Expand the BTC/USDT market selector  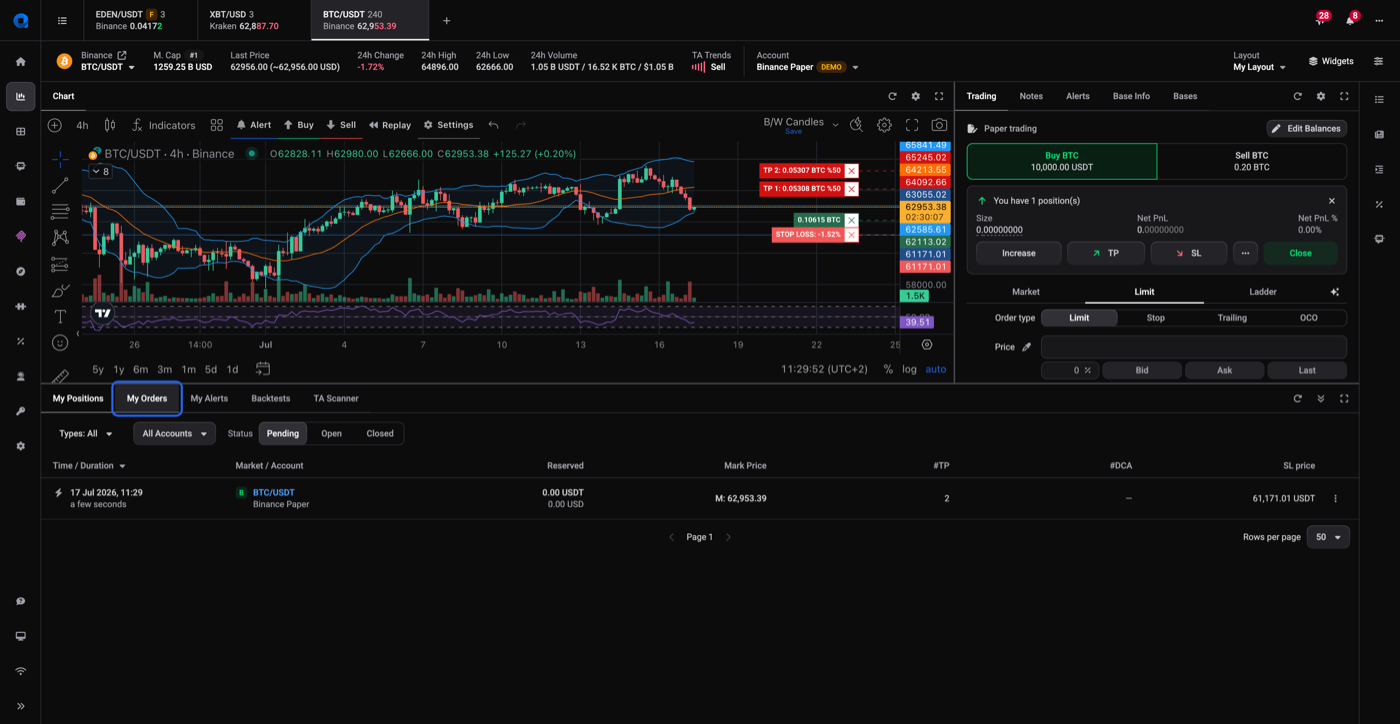(108, 67)
